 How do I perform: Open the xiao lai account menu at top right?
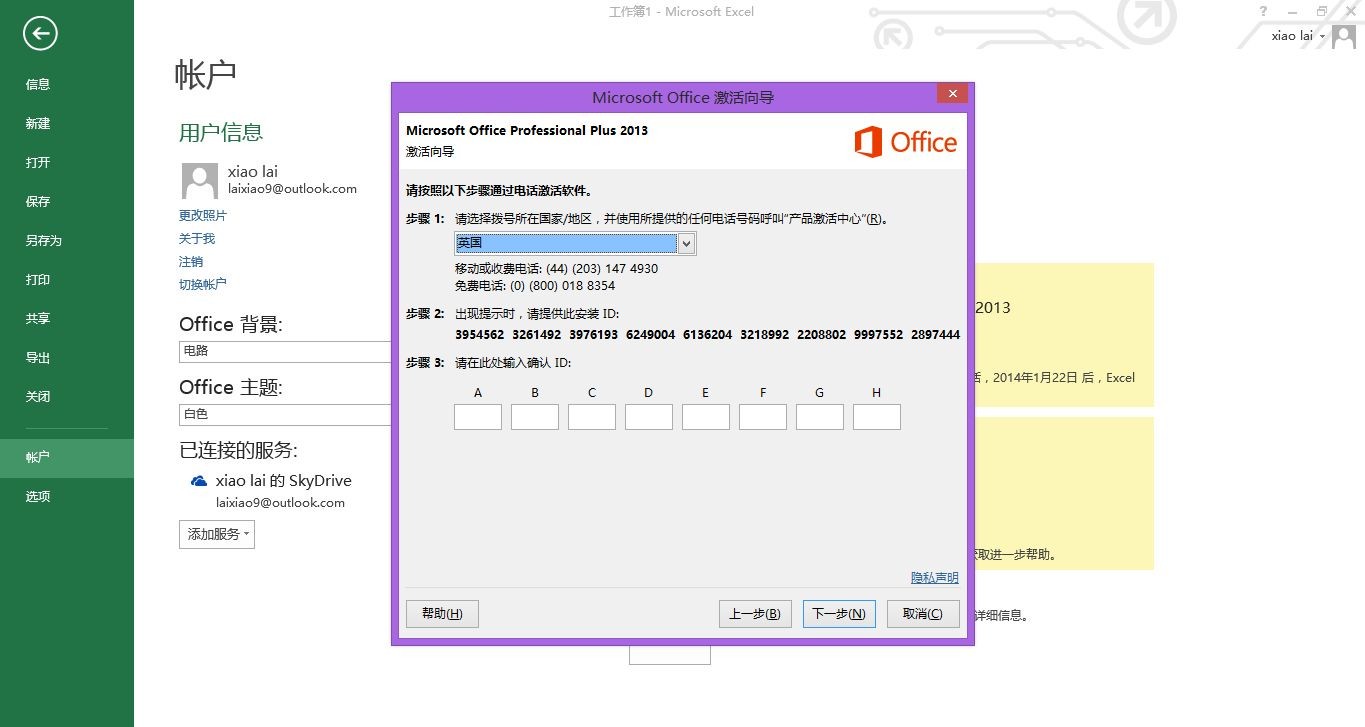click(1298, 36)
